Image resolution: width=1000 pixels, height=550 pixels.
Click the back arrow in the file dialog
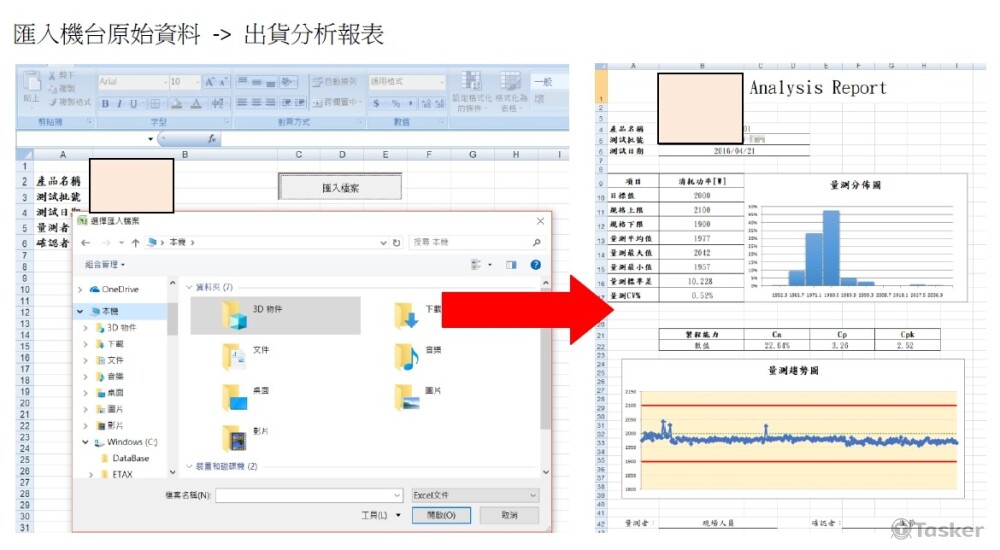[85, 242]
